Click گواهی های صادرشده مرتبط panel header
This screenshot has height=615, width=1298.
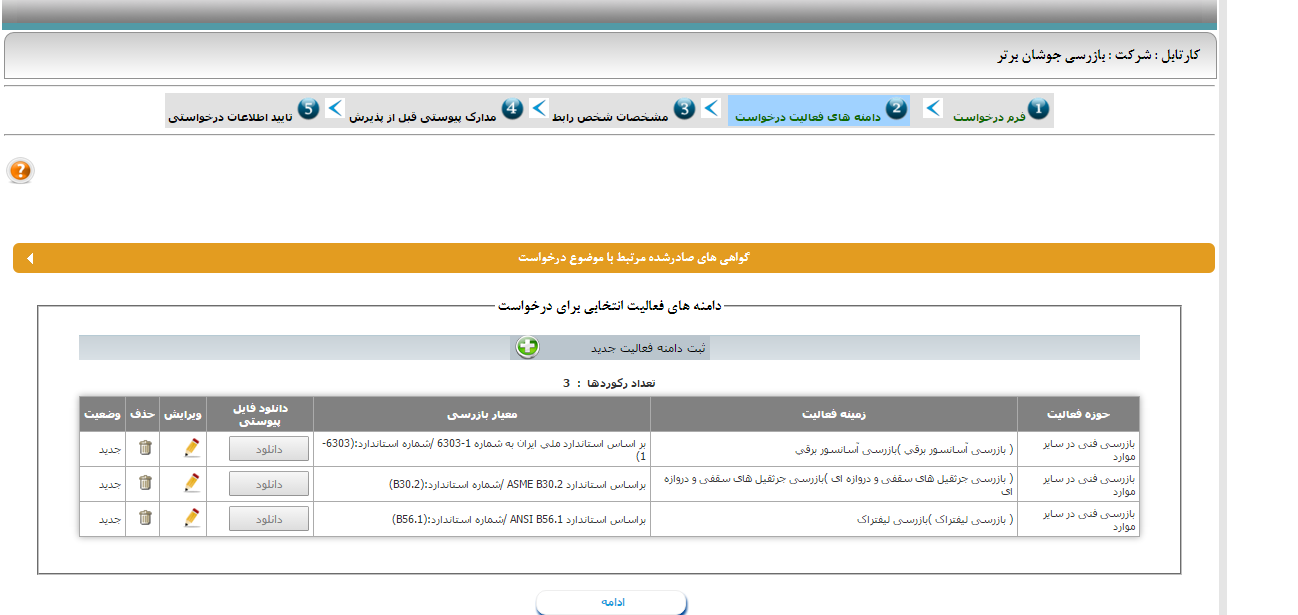point(614,258)
